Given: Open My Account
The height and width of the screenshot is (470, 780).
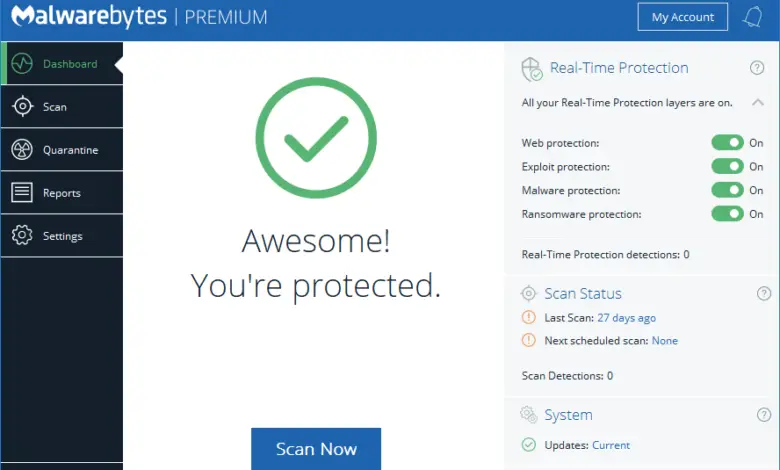Looking at the screenshot, I should (x=683, y=17).
